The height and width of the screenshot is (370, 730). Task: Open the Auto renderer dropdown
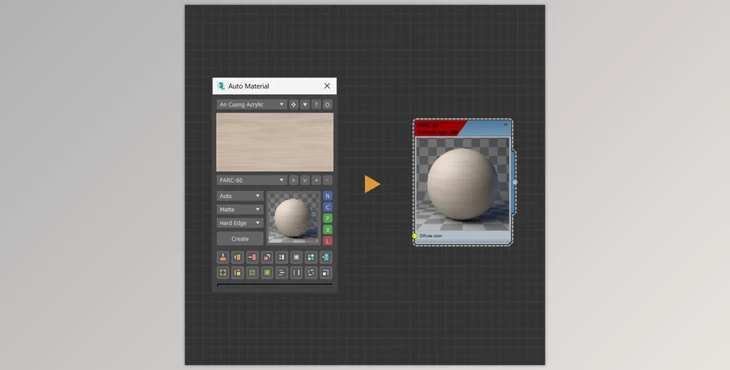240,196
